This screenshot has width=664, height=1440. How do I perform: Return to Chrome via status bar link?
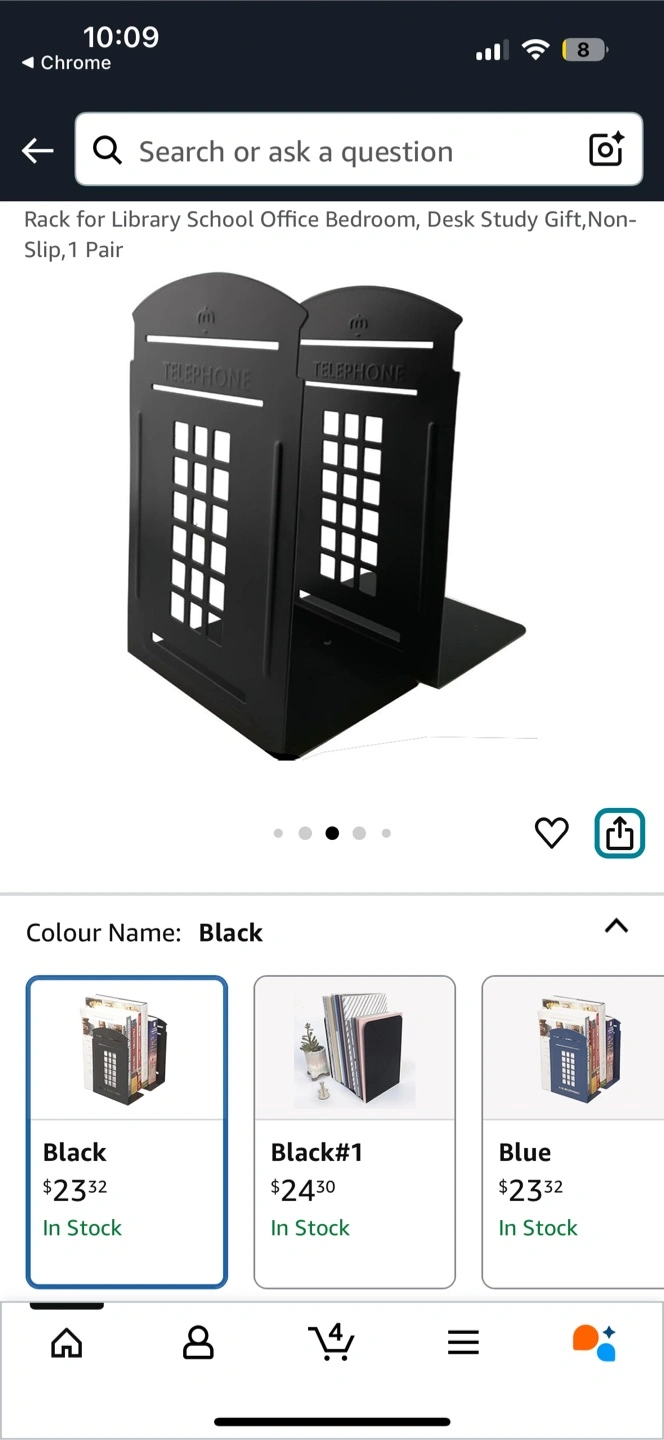tap(66, 62)
